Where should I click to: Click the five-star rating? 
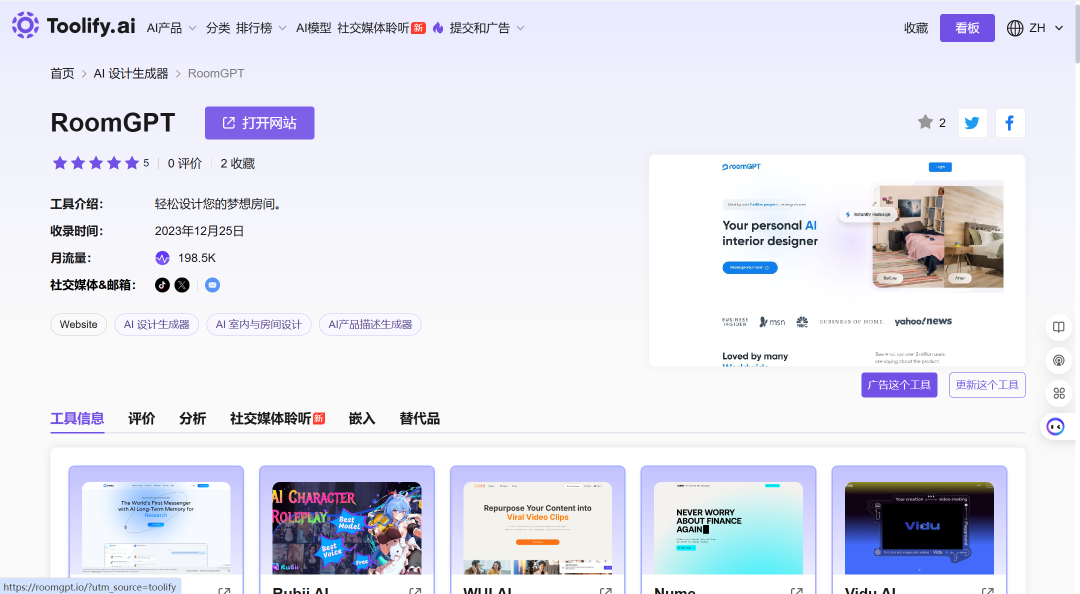pos(96,163)
